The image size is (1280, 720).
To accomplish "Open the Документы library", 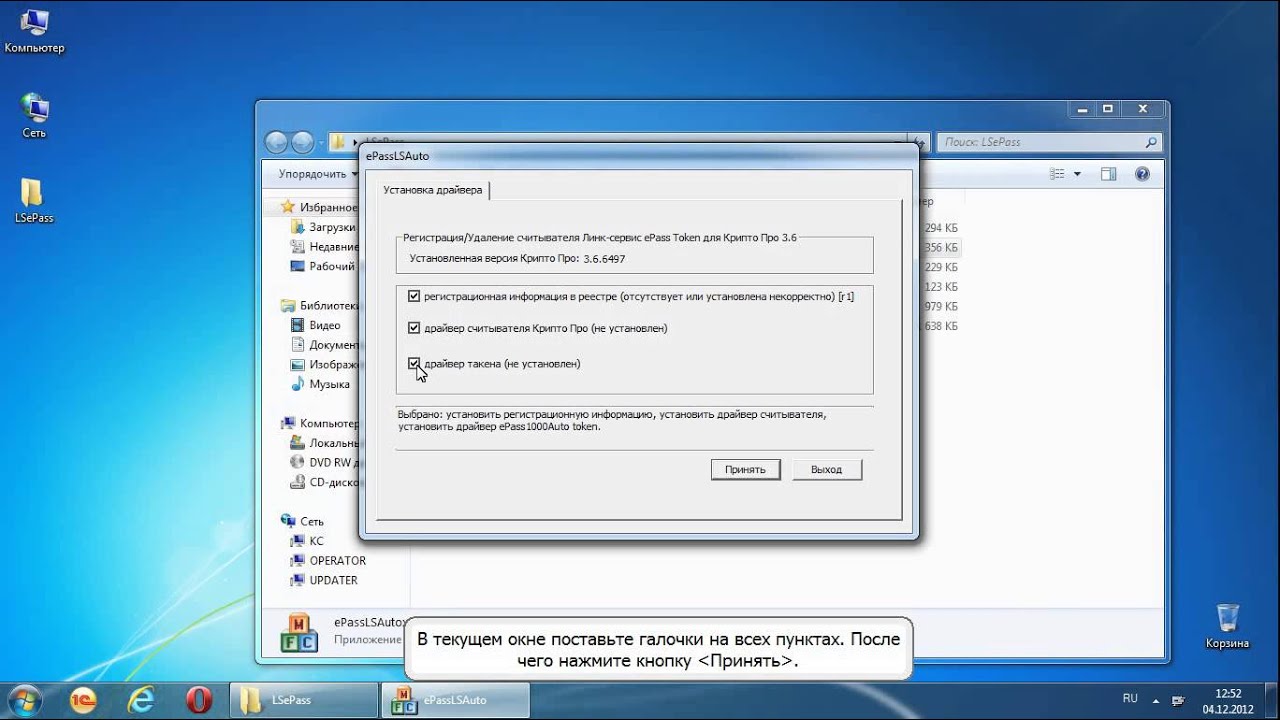I will pyautogui.click(x=324, y=345).
